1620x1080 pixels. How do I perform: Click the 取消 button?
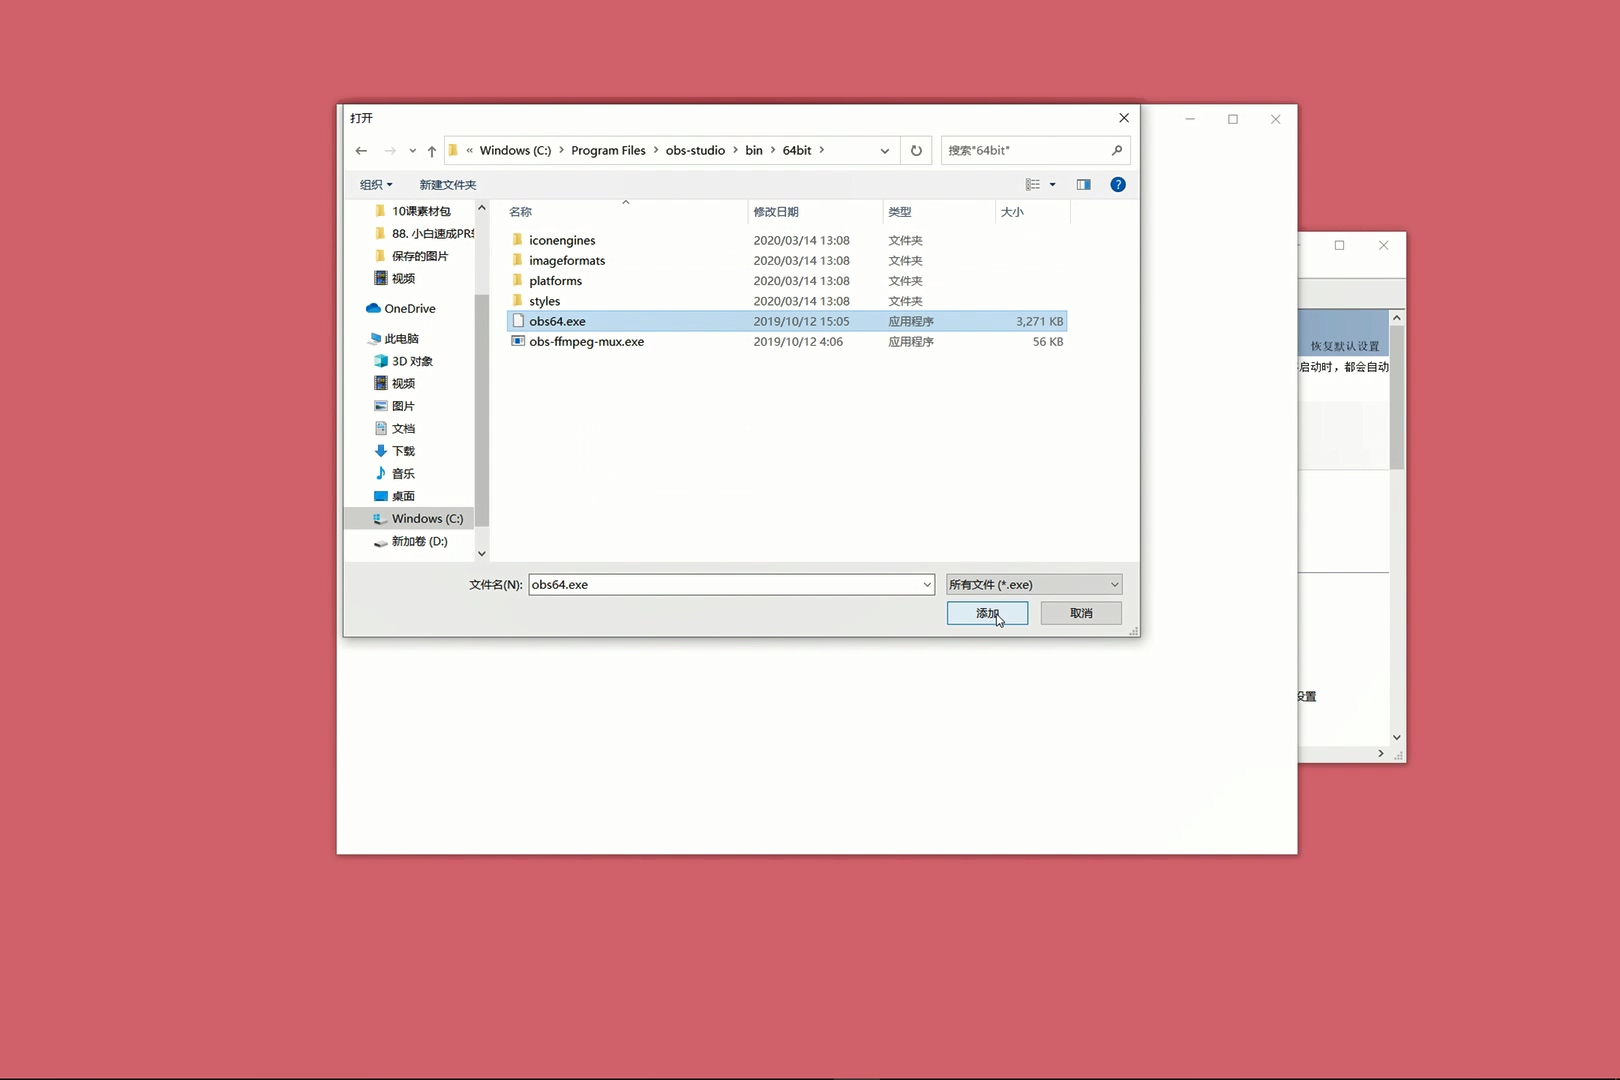[x=1081, y=613]
